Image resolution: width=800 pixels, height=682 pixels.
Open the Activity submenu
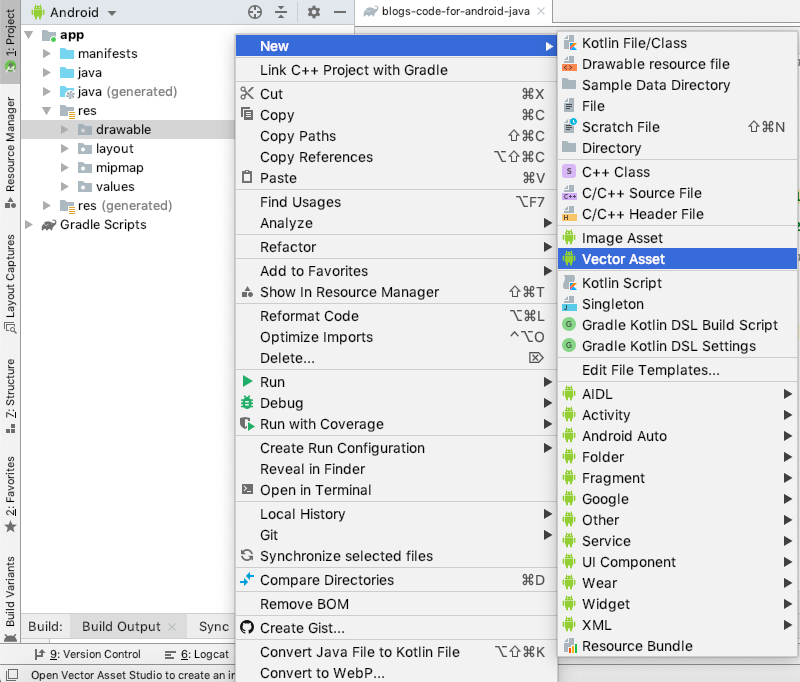click(678, 415)
